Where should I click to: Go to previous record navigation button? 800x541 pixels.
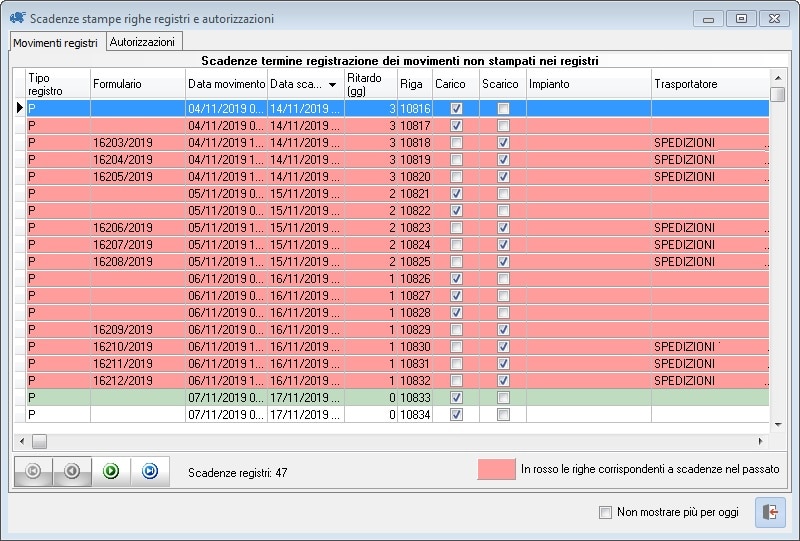point(72,471)
